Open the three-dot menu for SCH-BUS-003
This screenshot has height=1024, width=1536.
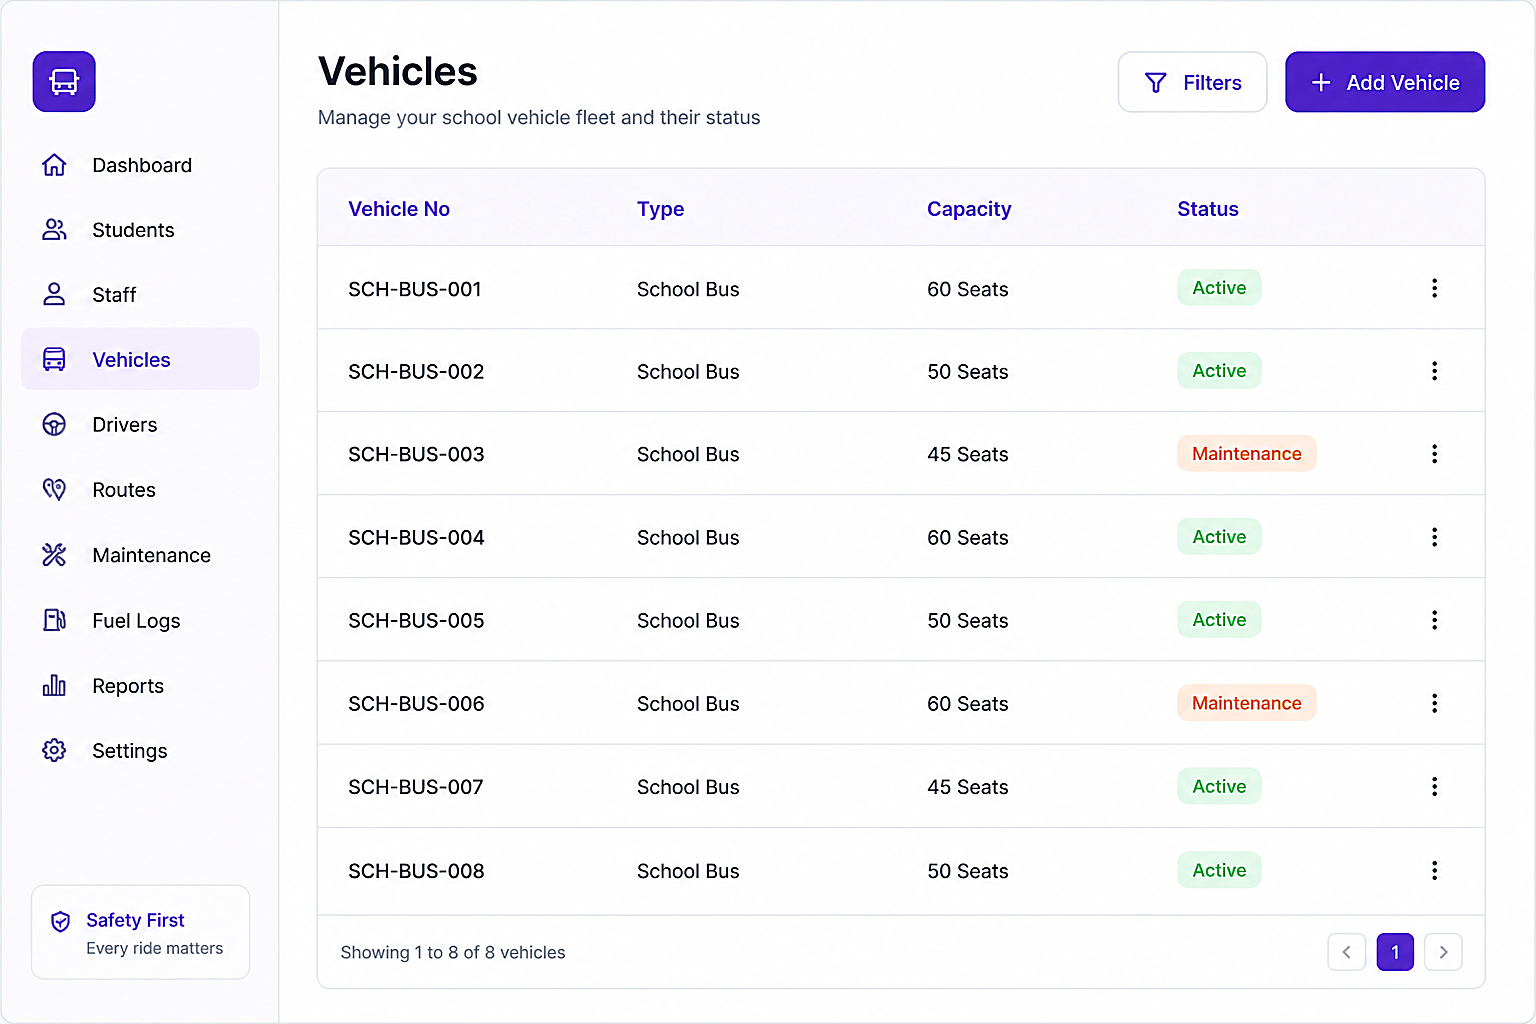(1434, 454)
